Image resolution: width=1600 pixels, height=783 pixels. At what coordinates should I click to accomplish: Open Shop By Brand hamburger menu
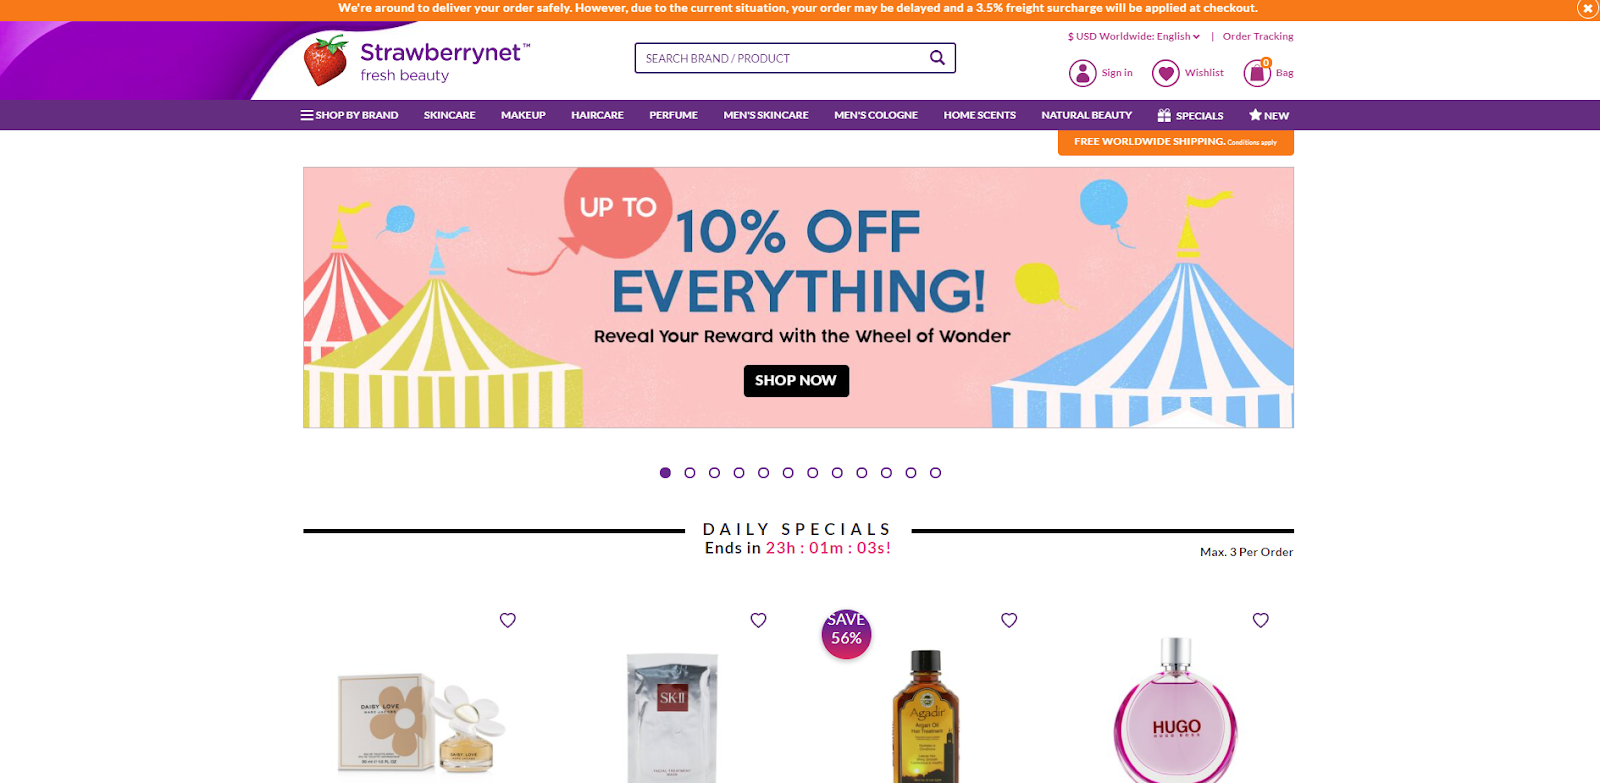pos(349,115)
